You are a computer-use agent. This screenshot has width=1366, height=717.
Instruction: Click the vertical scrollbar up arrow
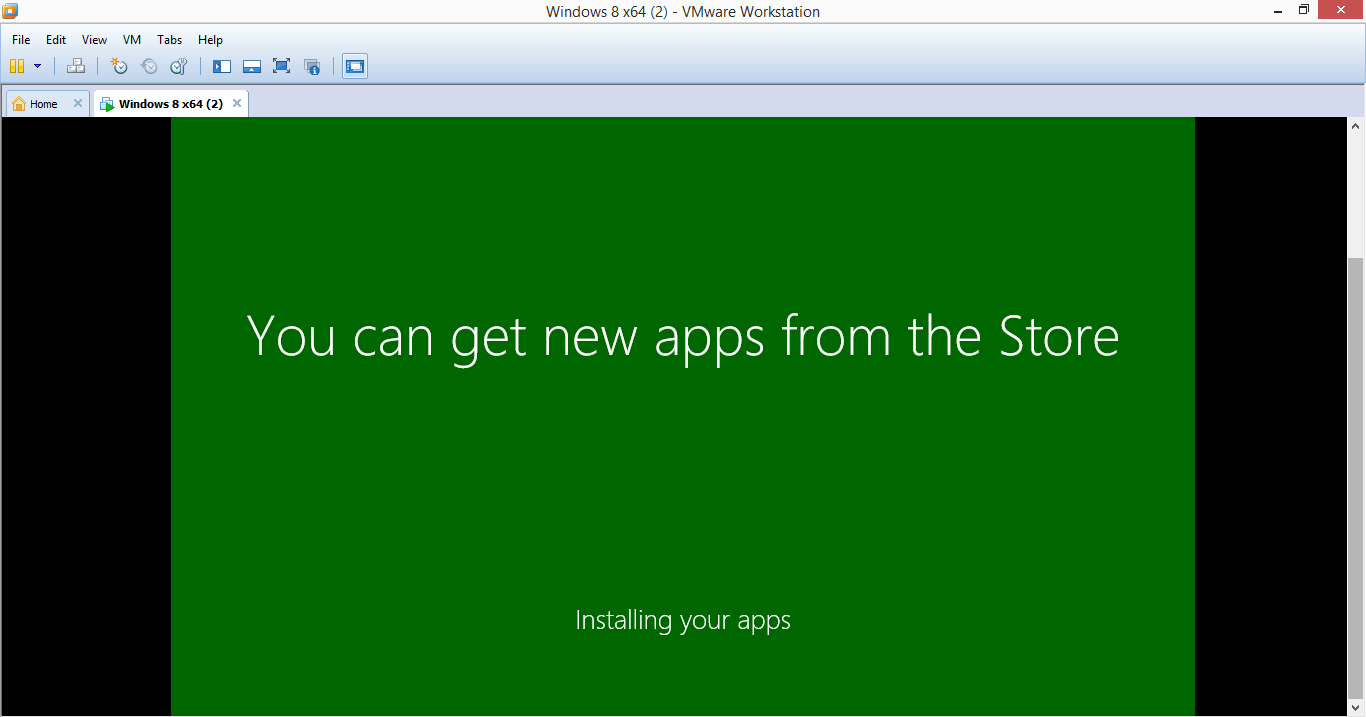1356,126
